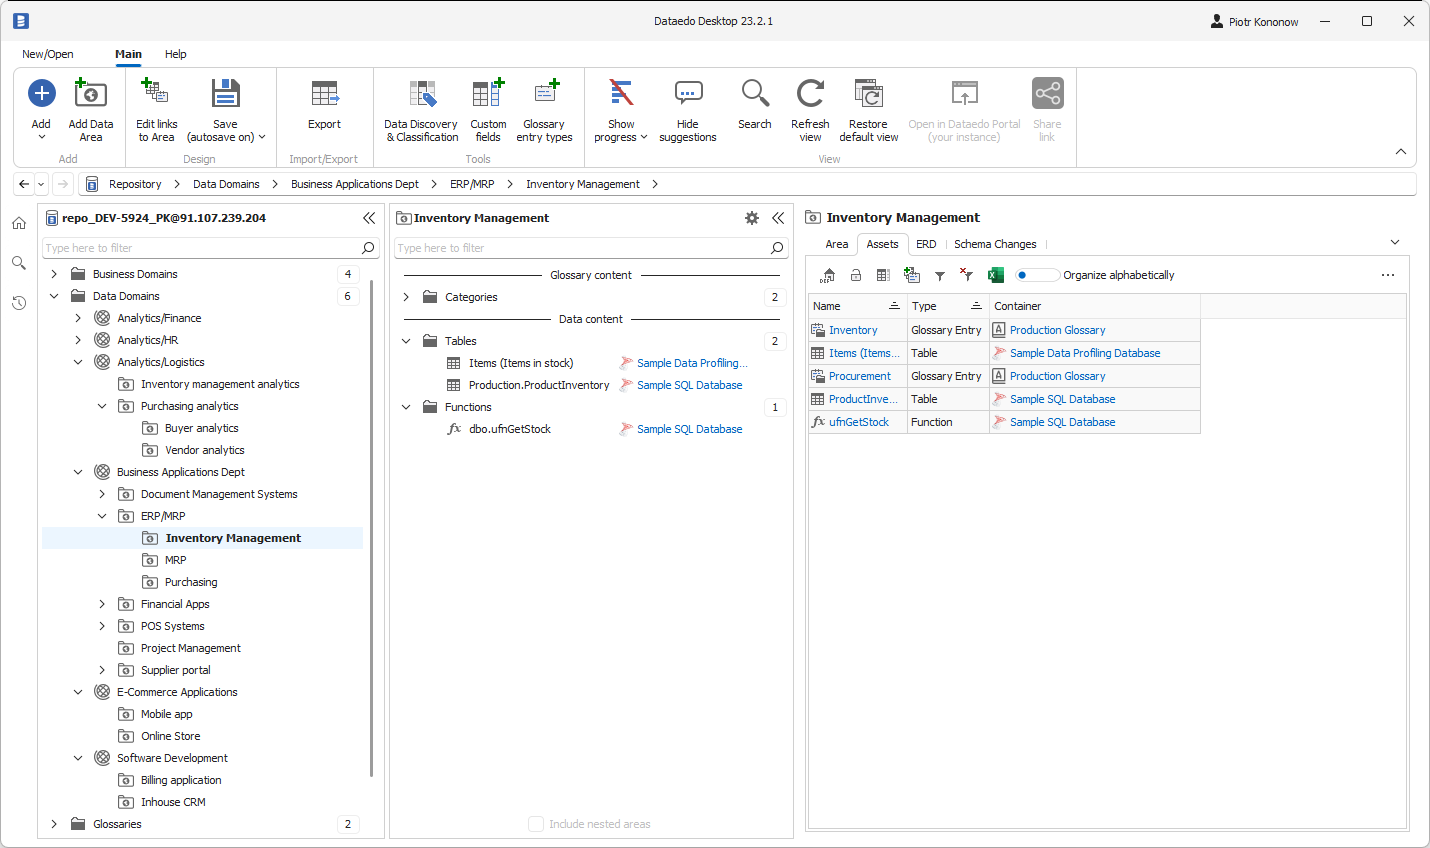1430x848 pixels.
Task: Collapse the Tables group in Data content
Action: tap(406, 341)
